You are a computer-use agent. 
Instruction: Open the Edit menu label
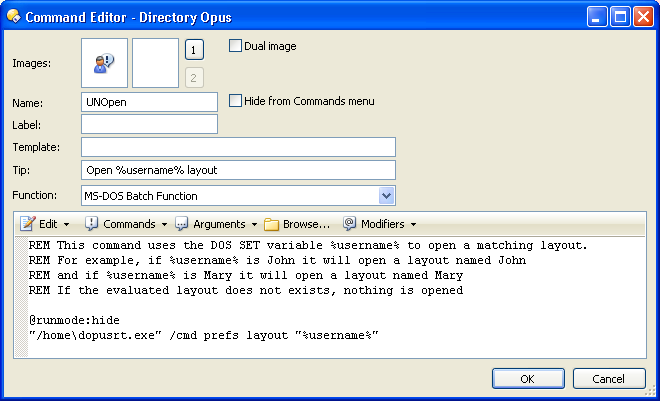coord(48,224)
